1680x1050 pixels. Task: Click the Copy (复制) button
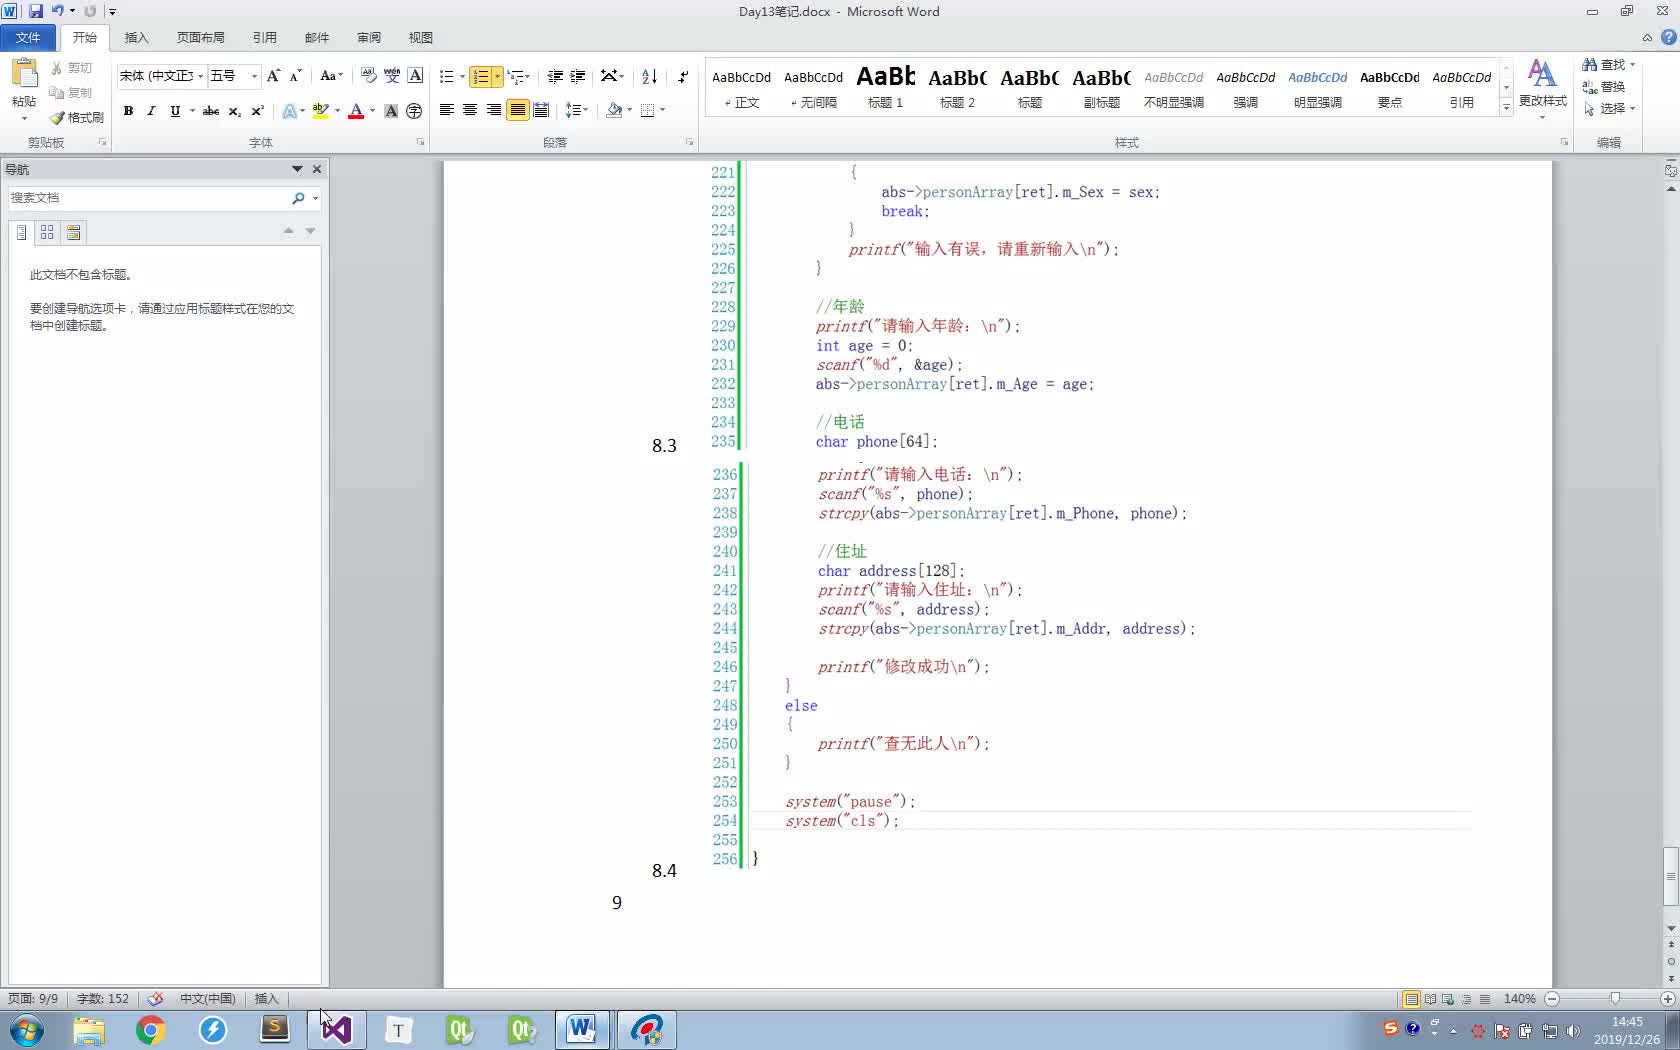coord(71,92)
